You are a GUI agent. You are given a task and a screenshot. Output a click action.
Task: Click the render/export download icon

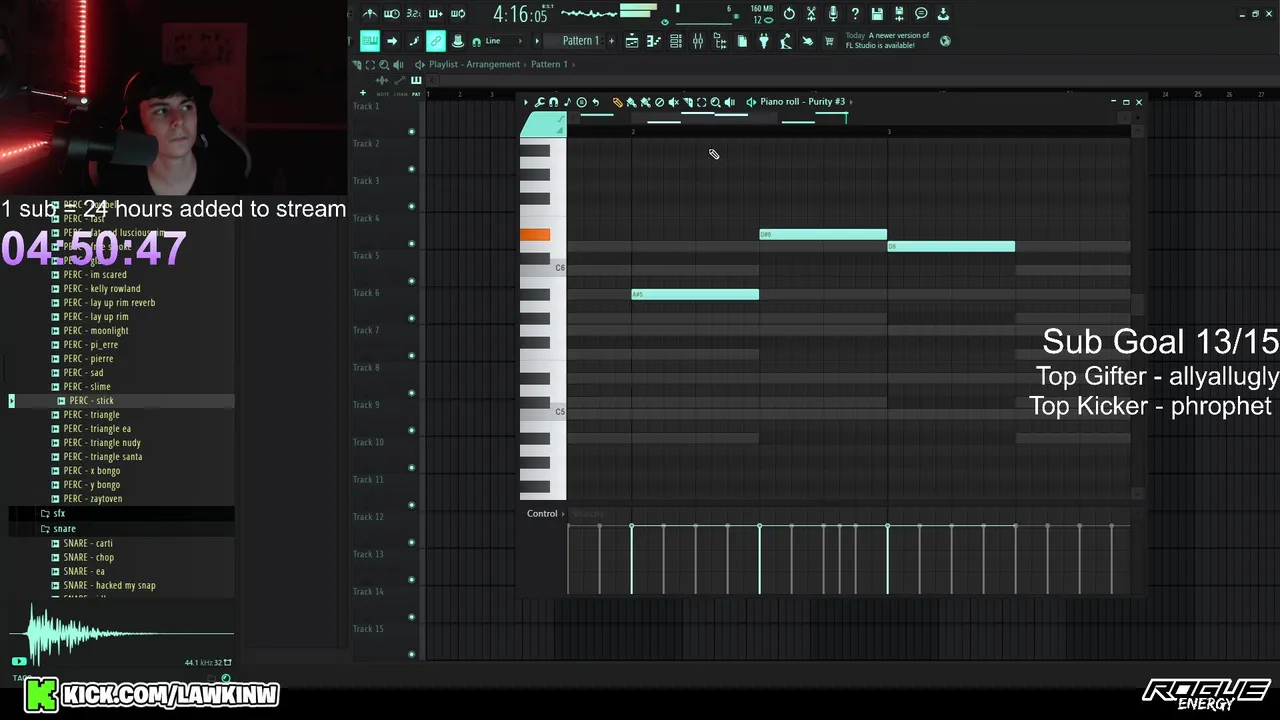pyautogui.click(x=943, y=14)
